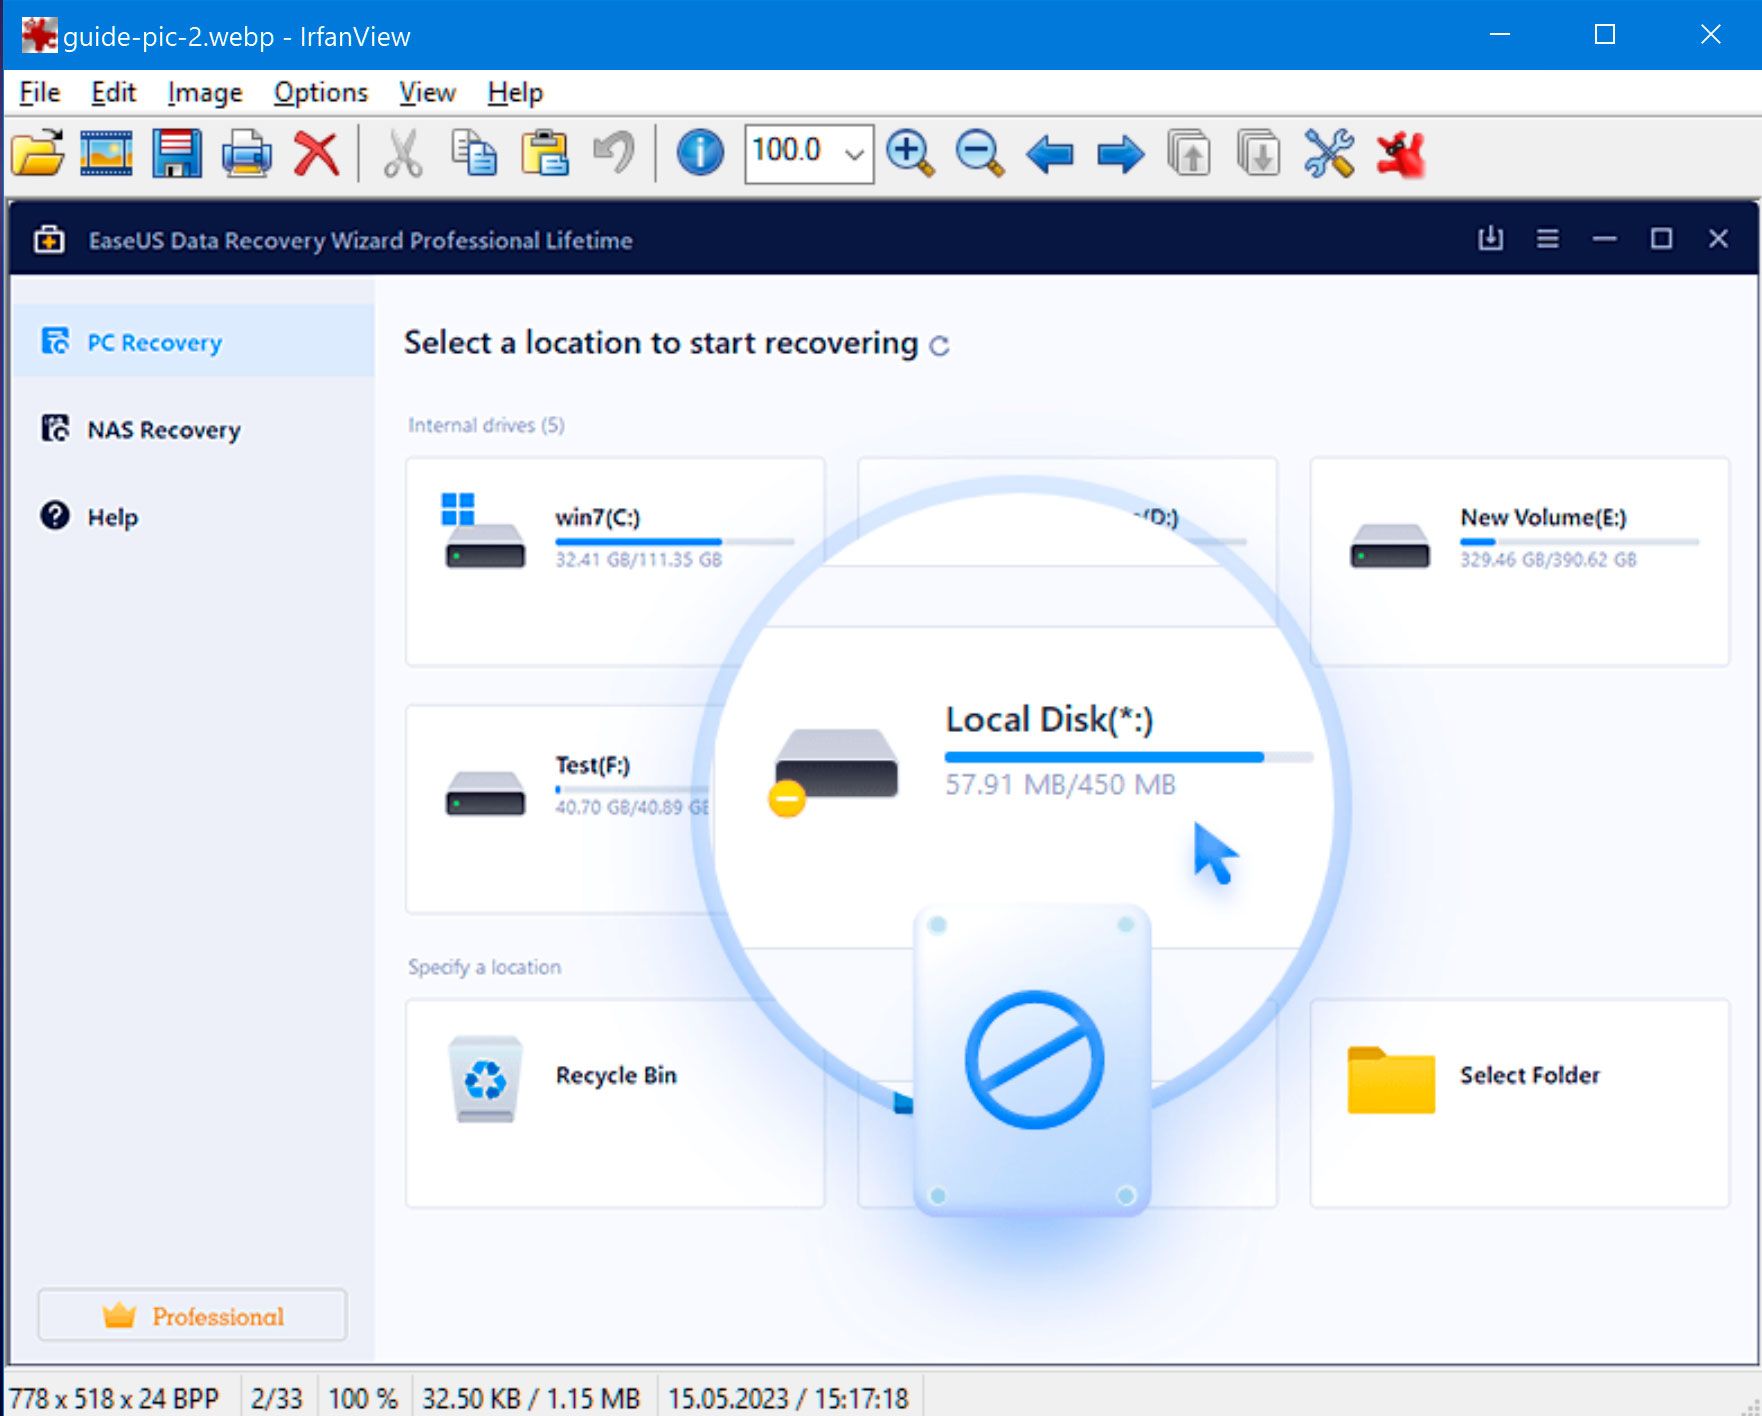Go to previous image left arrow

(1050, 155)
